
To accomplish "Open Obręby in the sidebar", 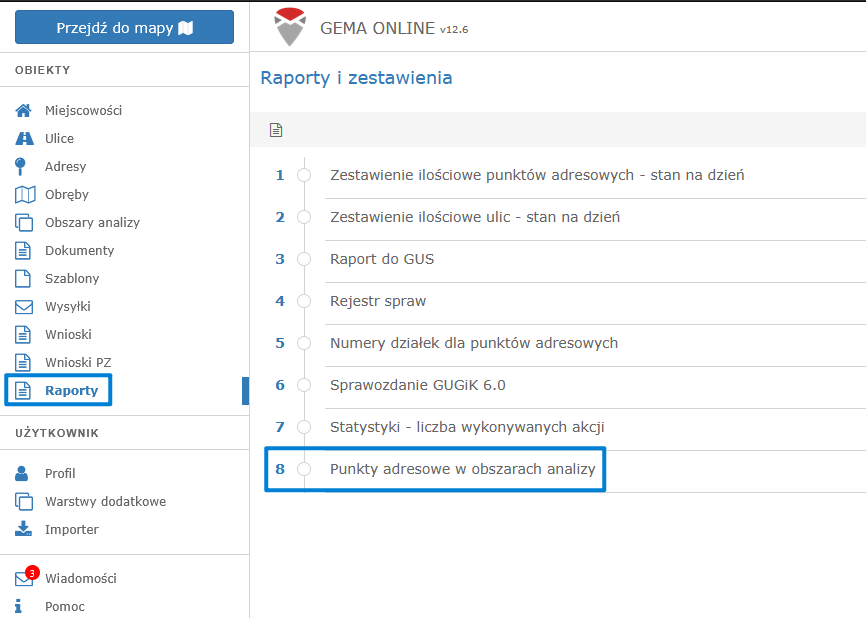I will [67, 194].
